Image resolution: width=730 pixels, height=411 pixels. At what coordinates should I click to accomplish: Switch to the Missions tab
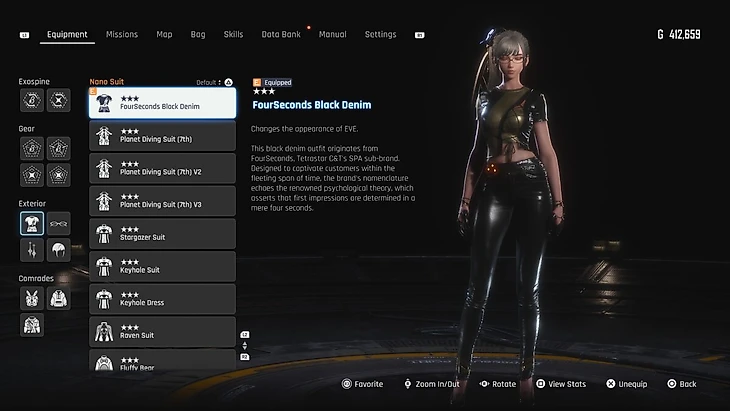(x=122, y=34)
